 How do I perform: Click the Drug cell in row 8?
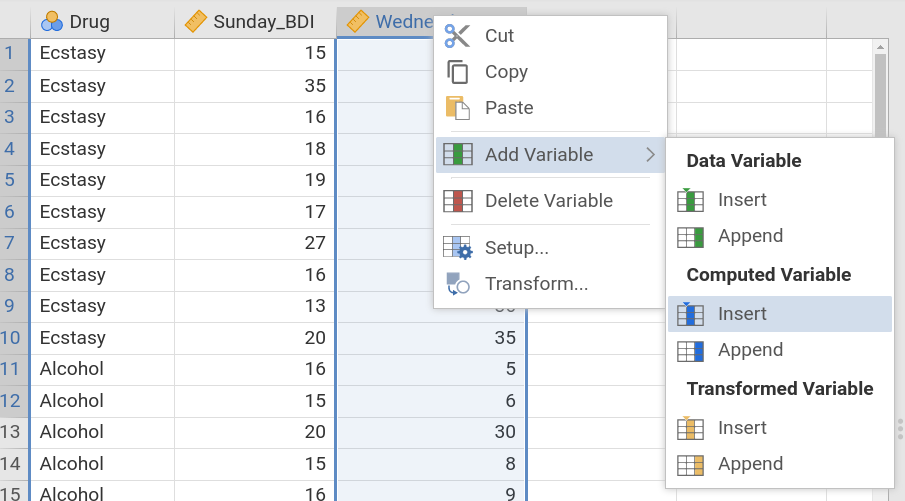102,275
